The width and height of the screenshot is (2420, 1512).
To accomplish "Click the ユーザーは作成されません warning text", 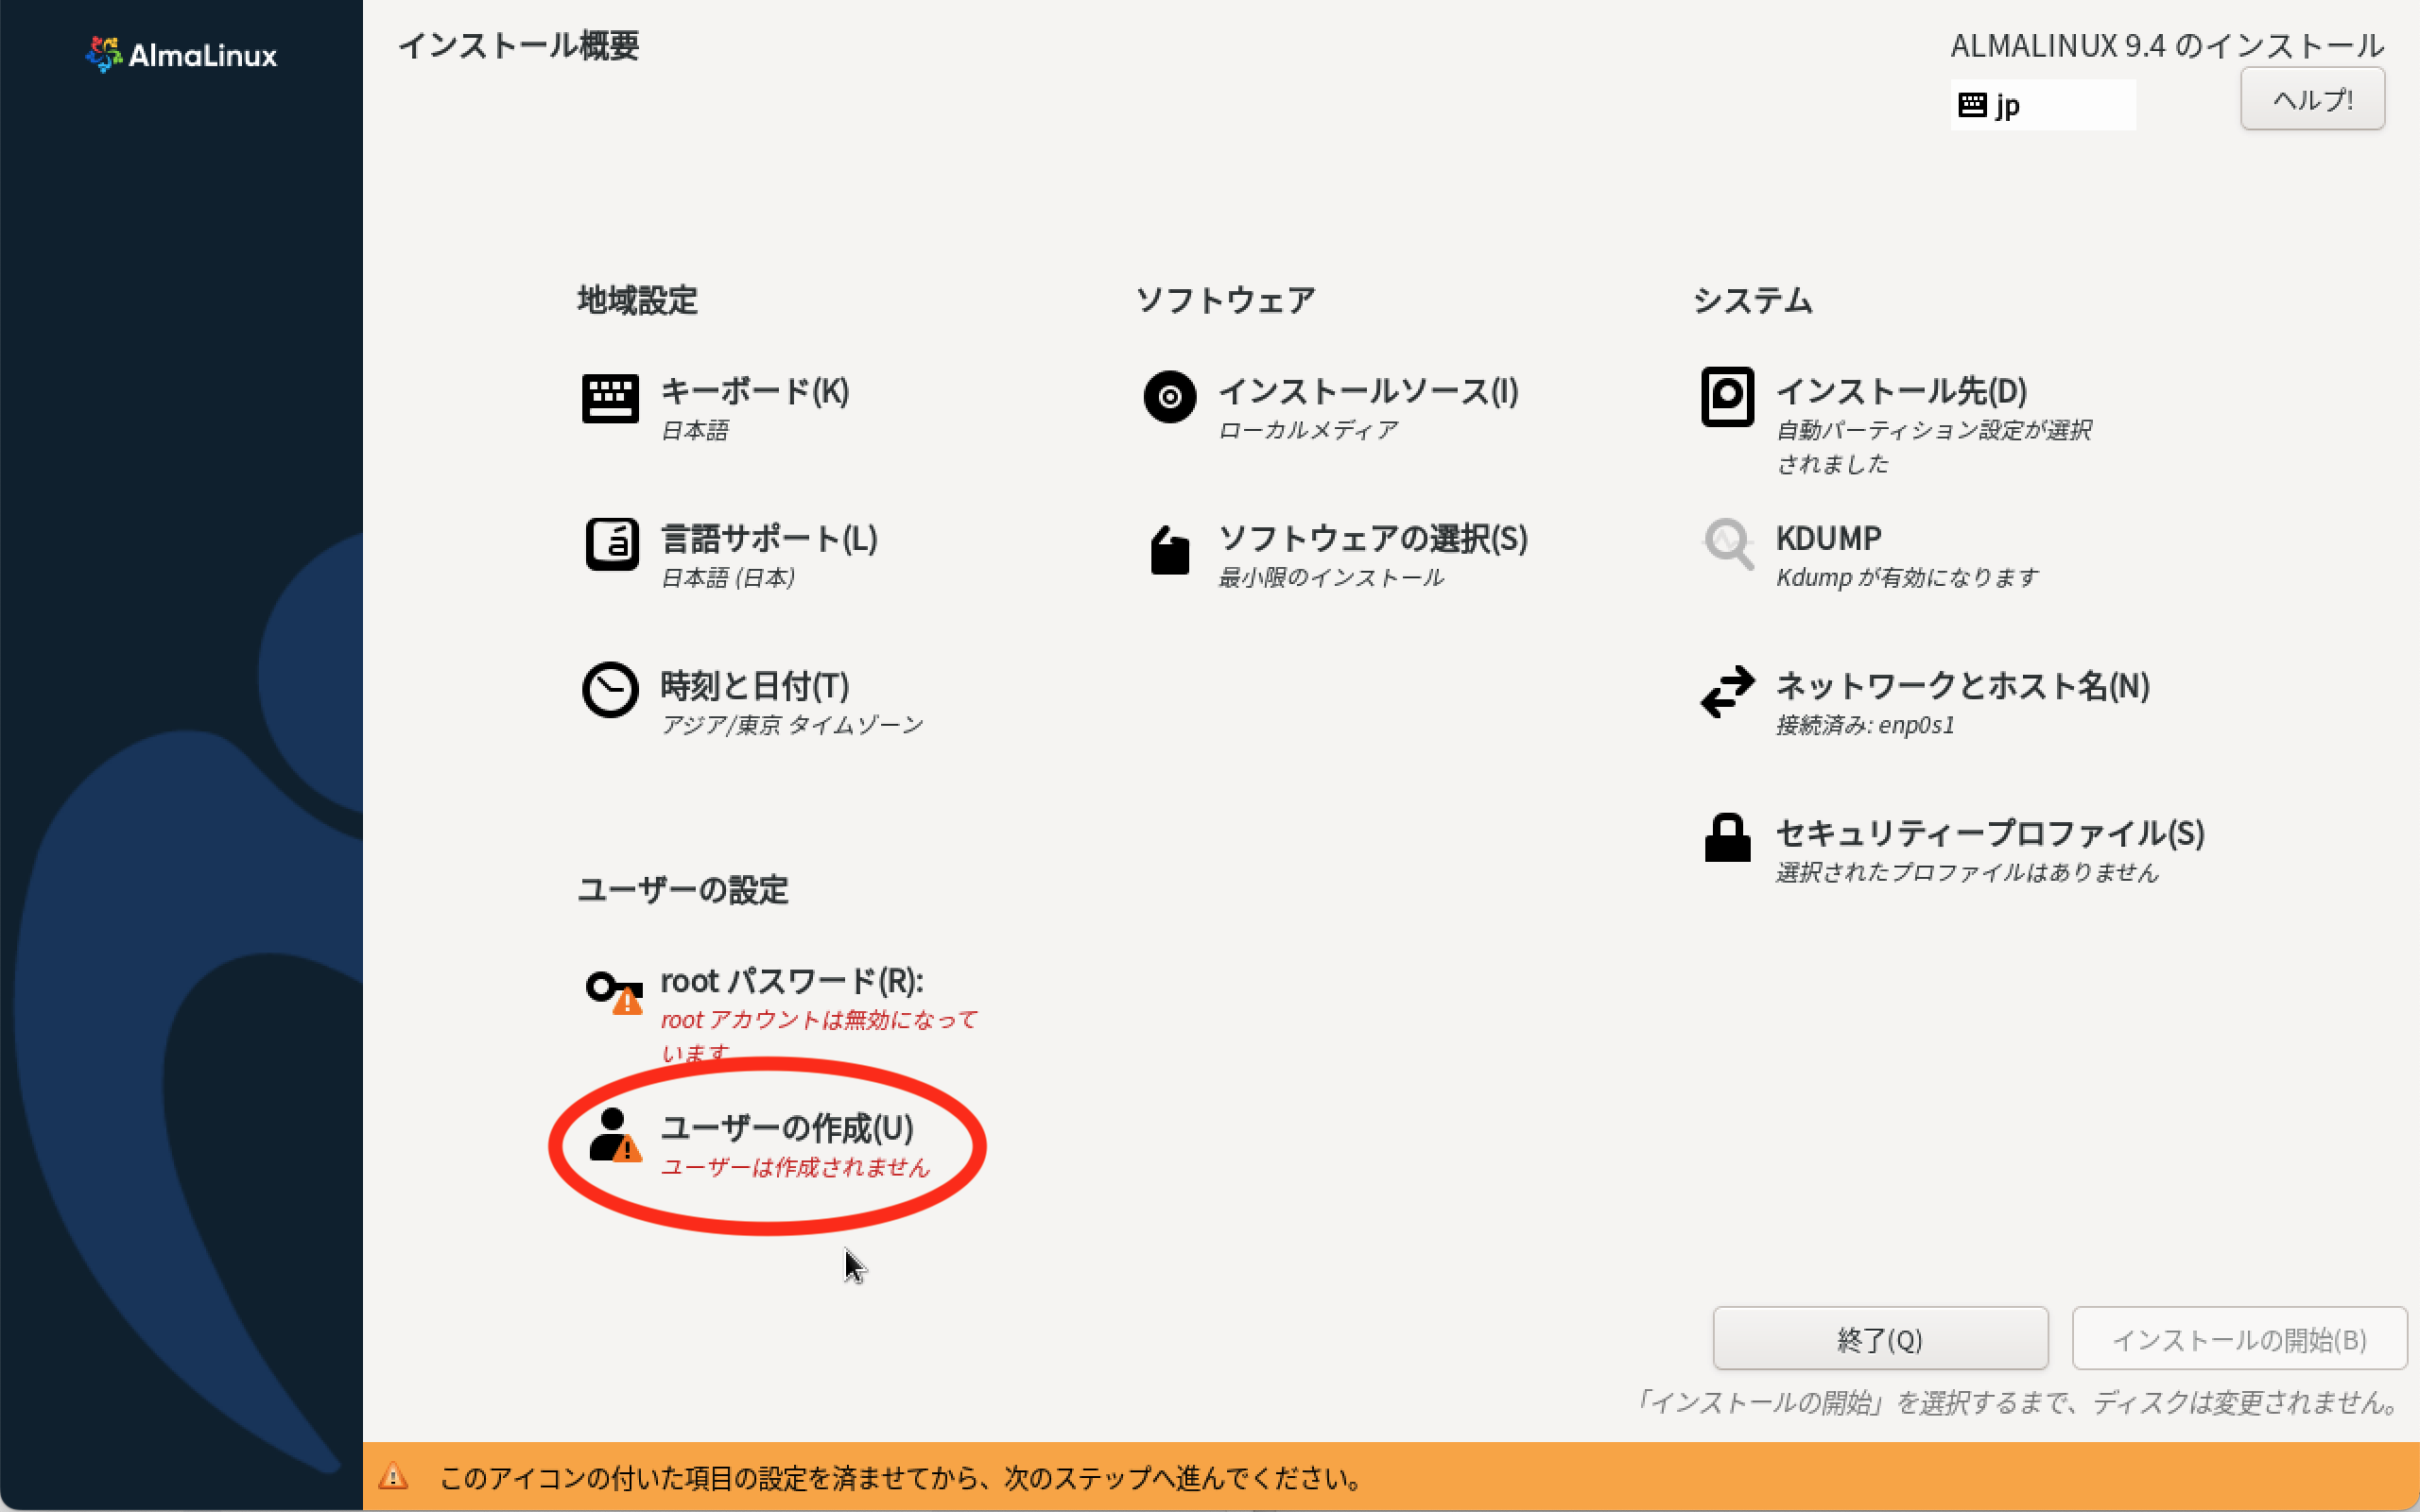I will [795, 1167].
